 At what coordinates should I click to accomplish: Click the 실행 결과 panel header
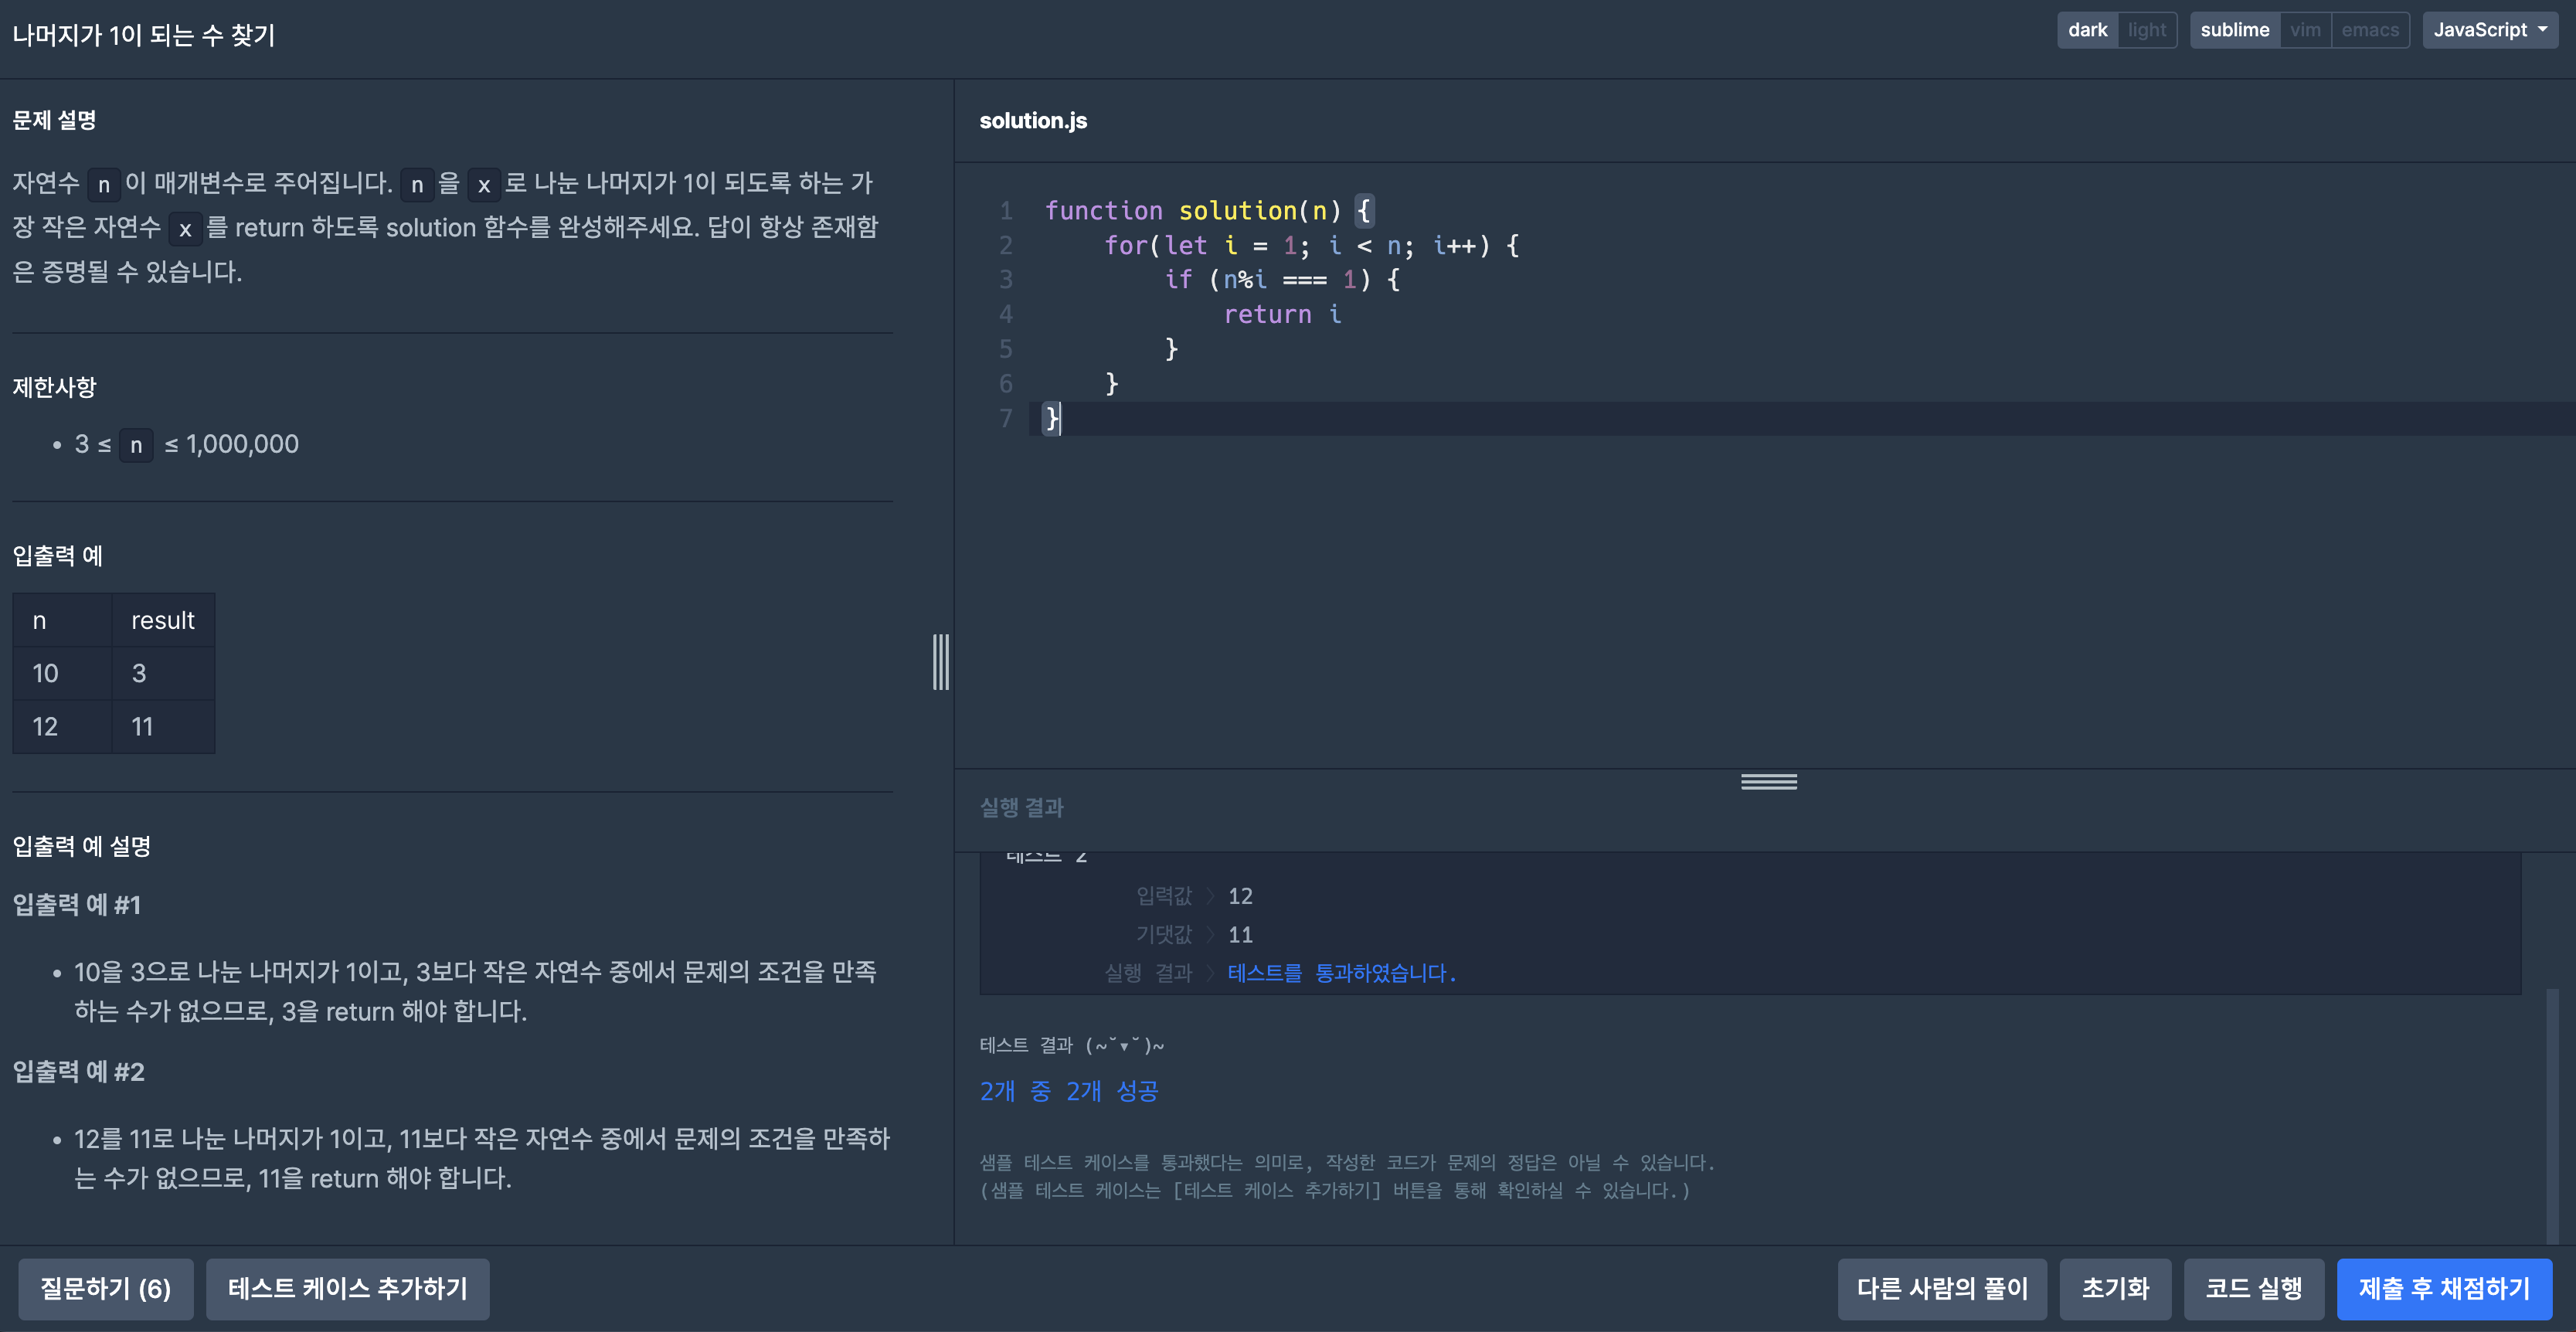(1021, 807)
